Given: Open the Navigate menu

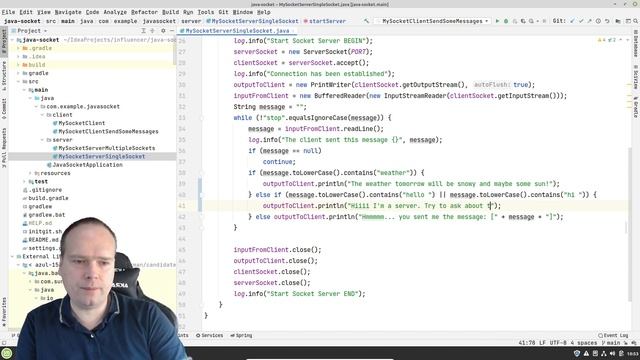Looking at the screenshot, I should coord(68,12).
